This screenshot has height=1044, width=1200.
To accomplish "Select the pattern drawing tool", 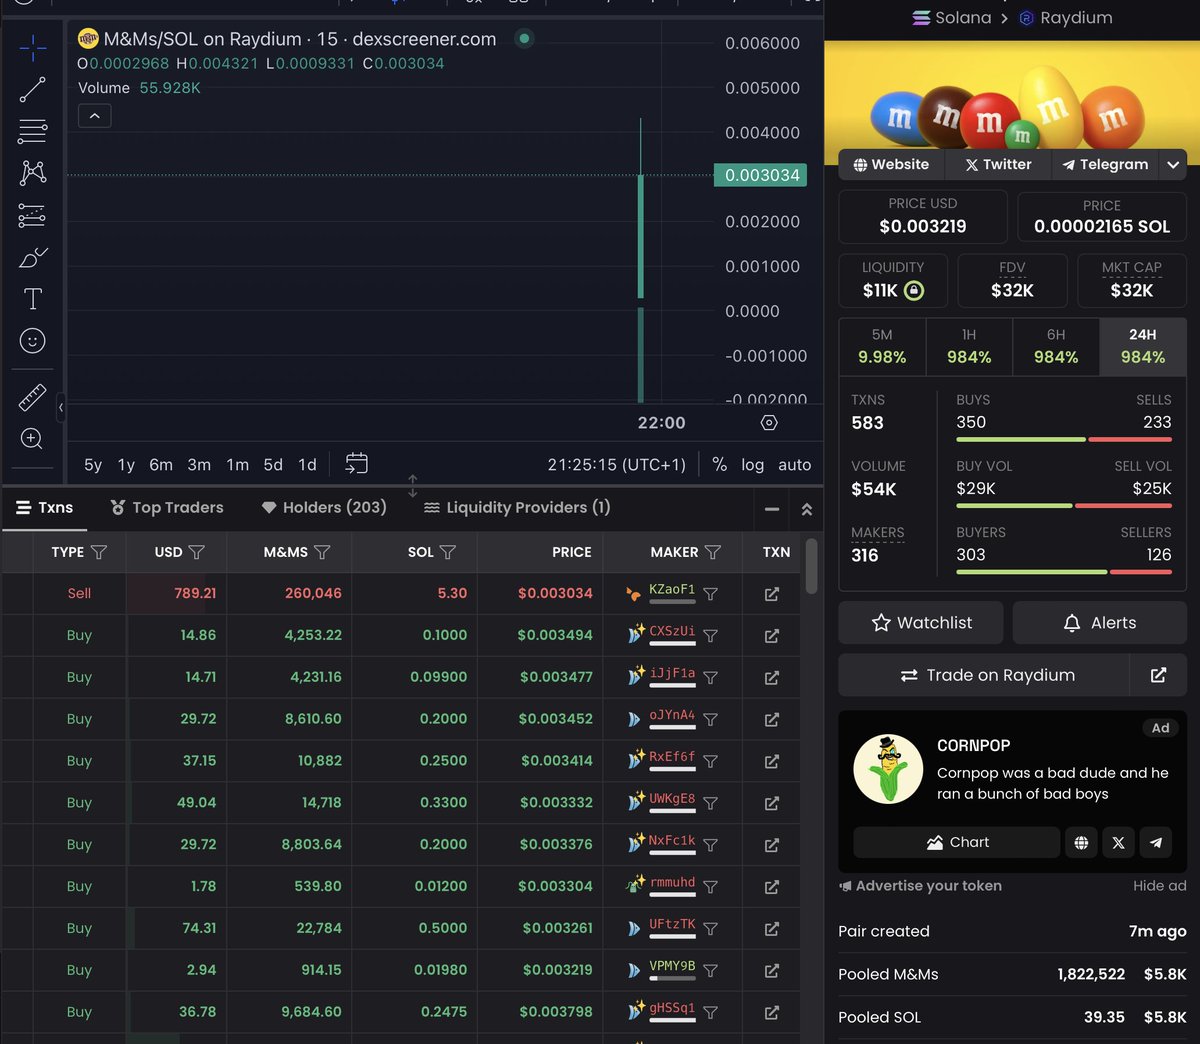I will coord(32,173).
